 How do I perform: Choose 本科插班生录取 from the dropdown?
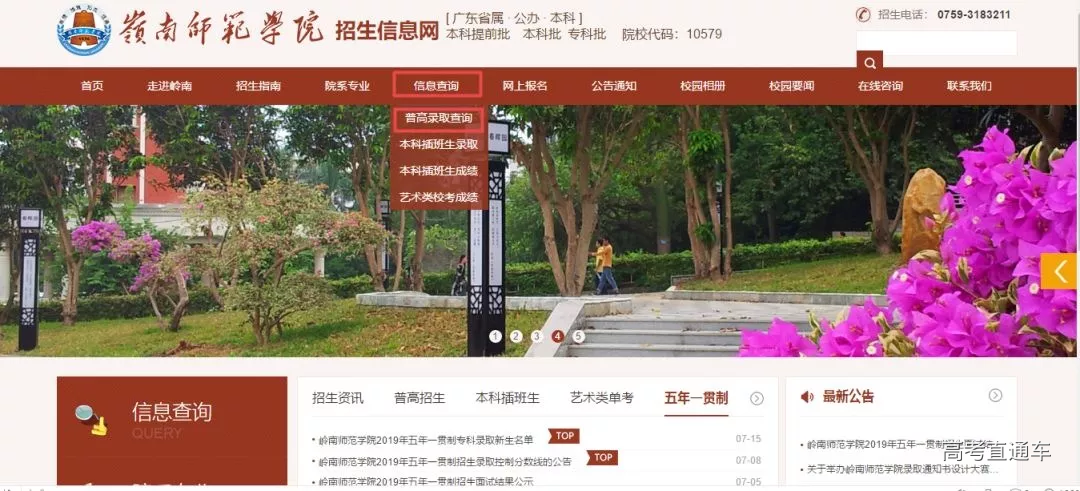tap(439, 145)
